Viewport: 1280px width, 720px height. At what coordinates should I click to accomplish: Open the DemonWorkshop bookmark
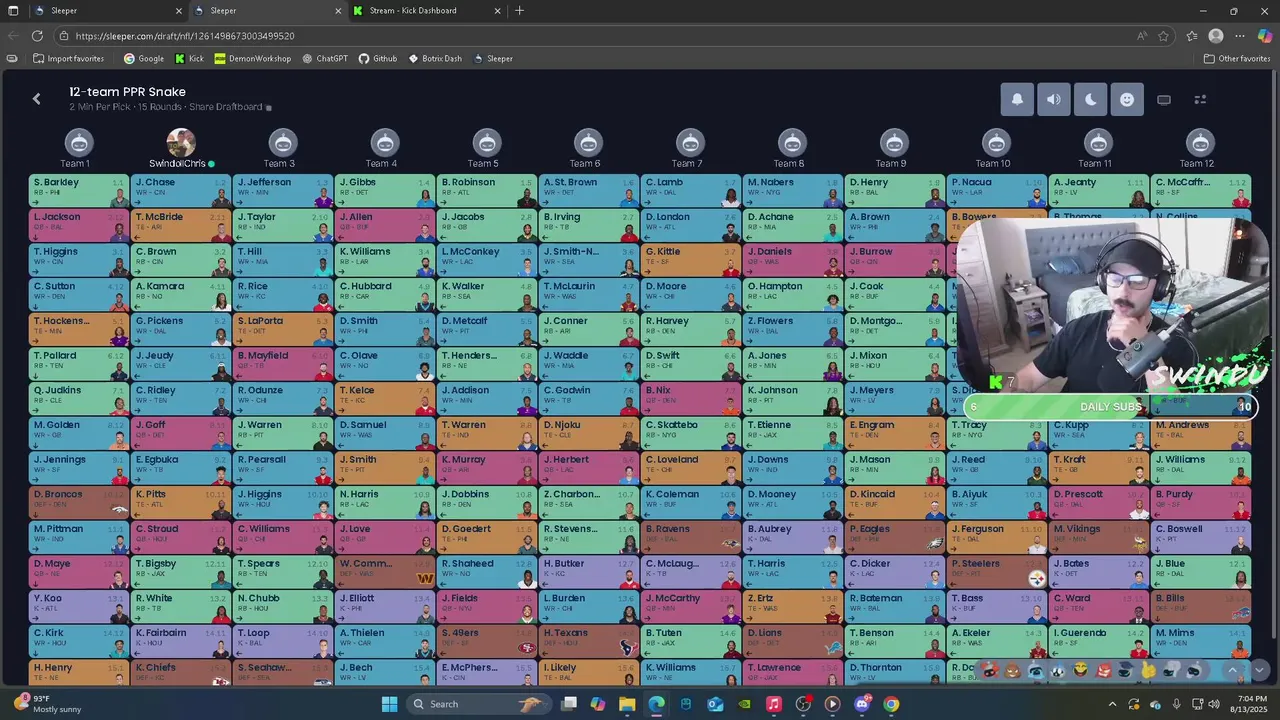click(x=253, y=59)
